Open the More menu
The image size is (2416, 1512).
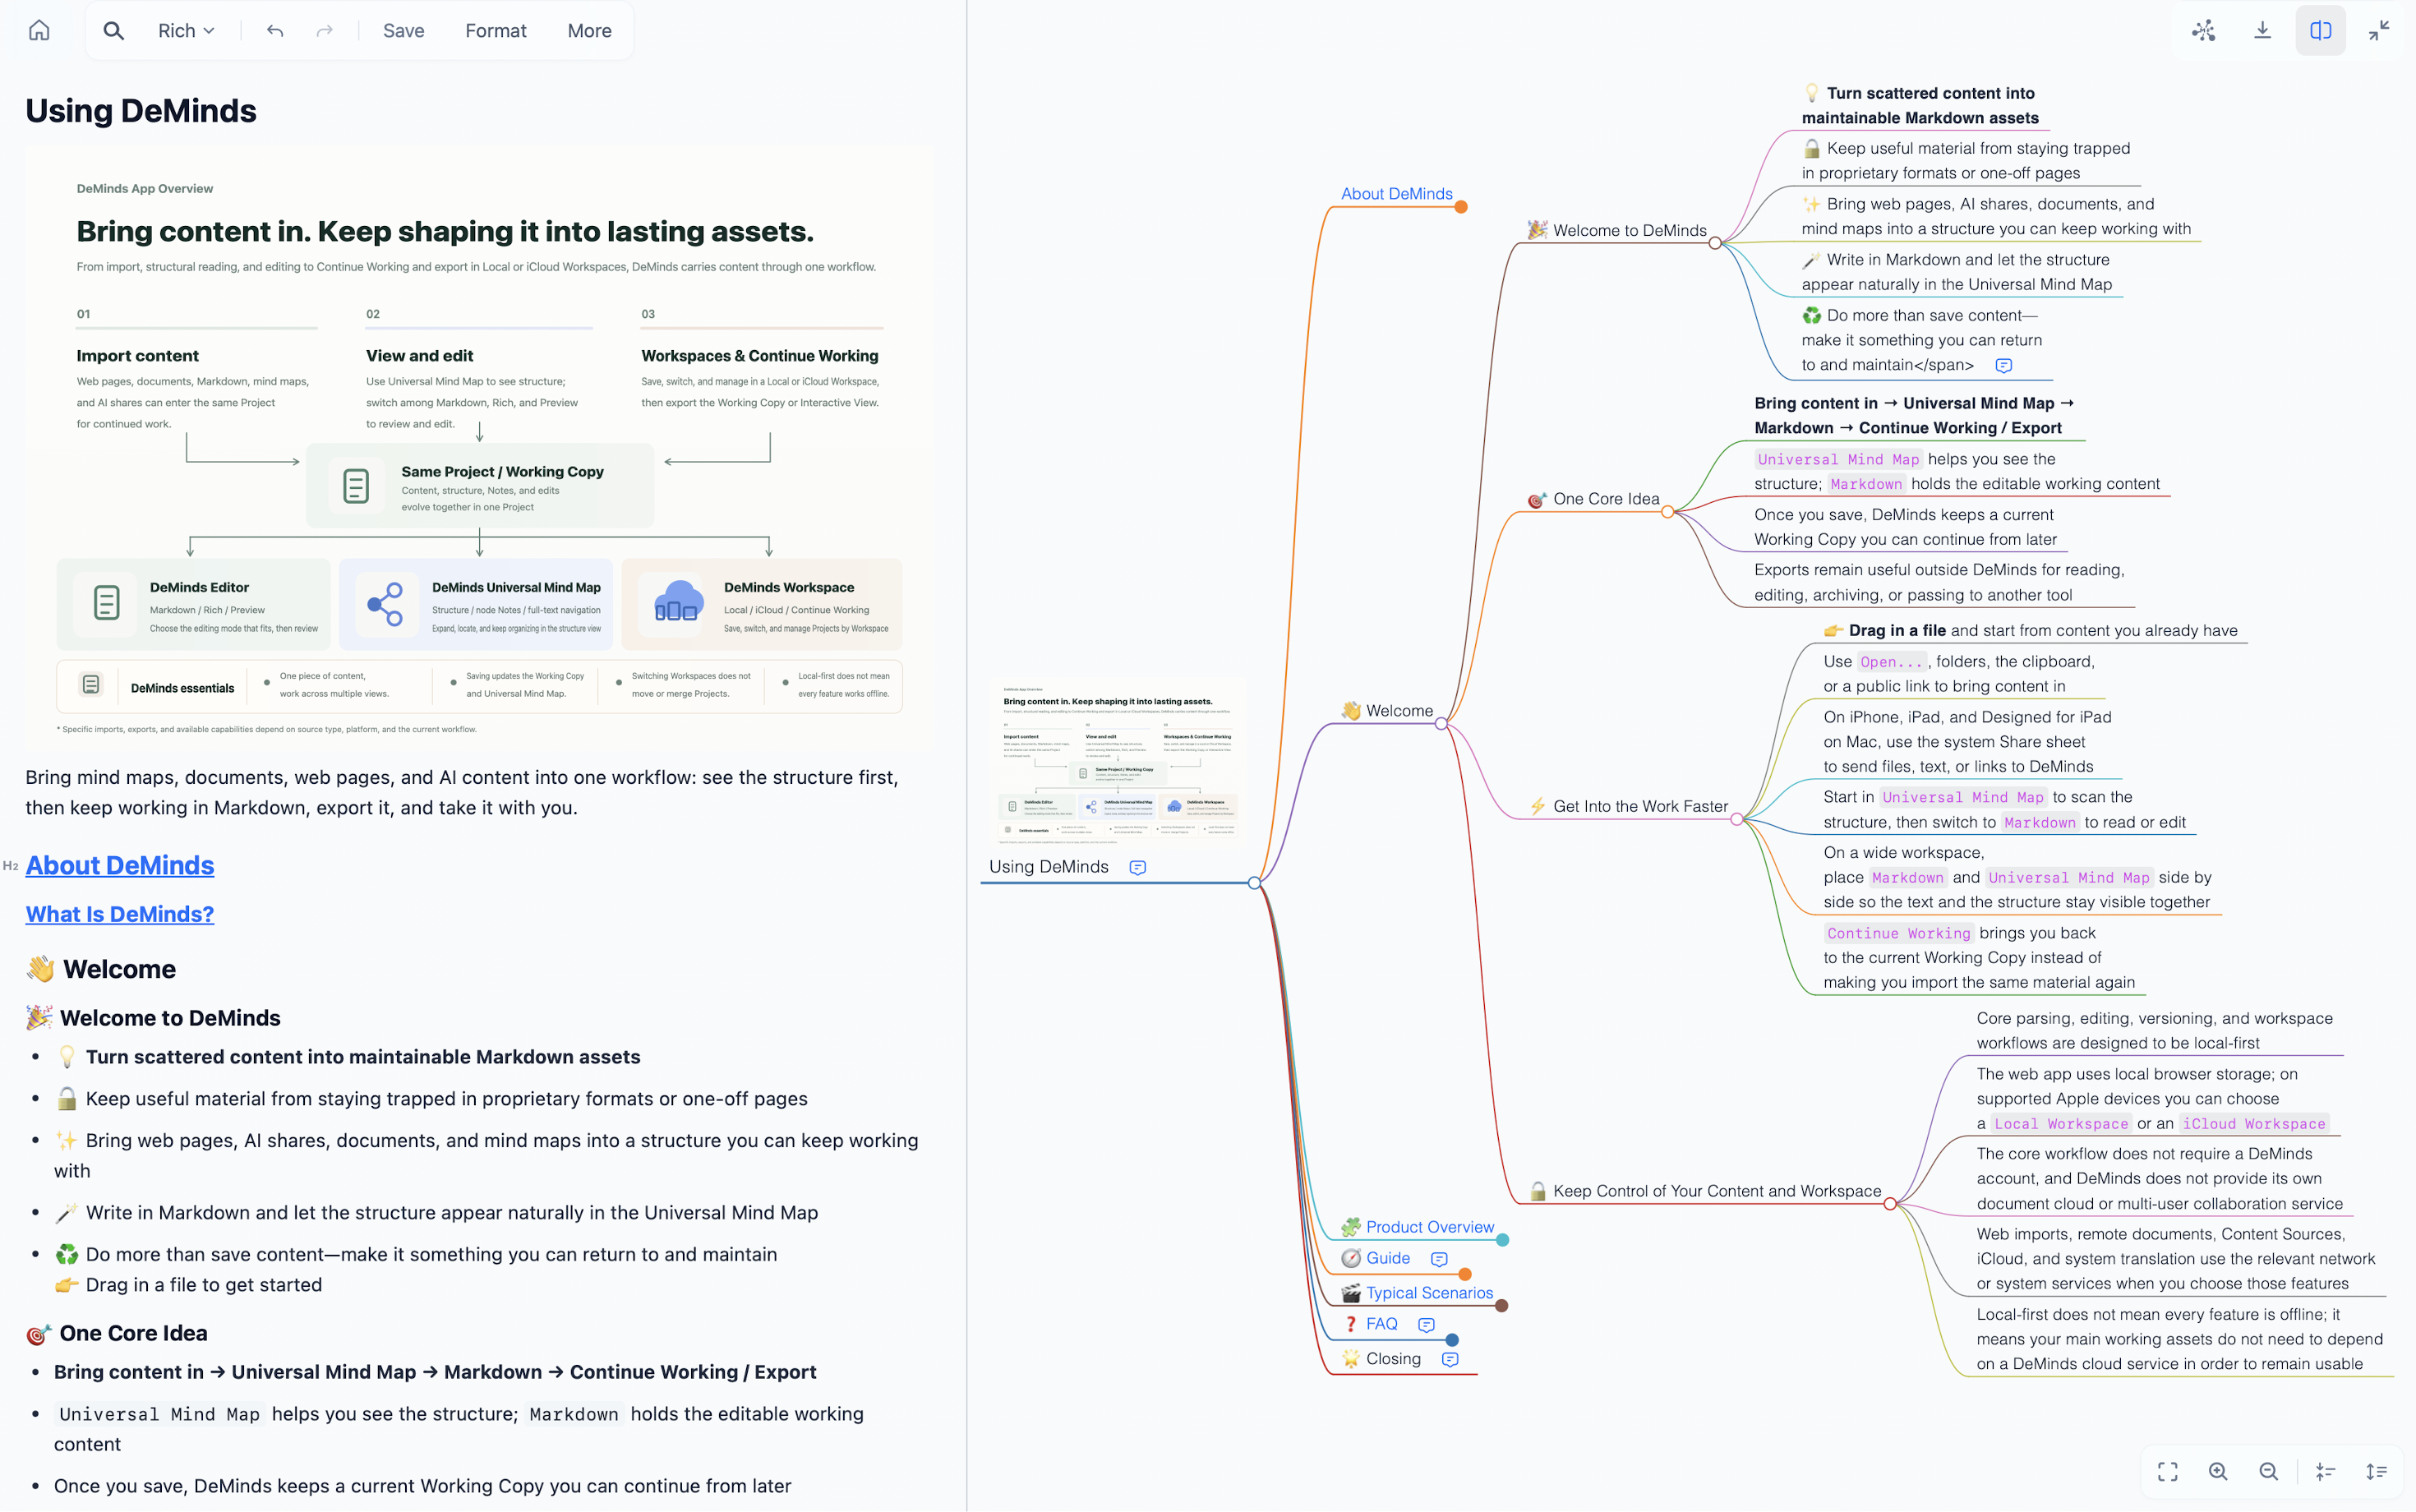[589, 30]
